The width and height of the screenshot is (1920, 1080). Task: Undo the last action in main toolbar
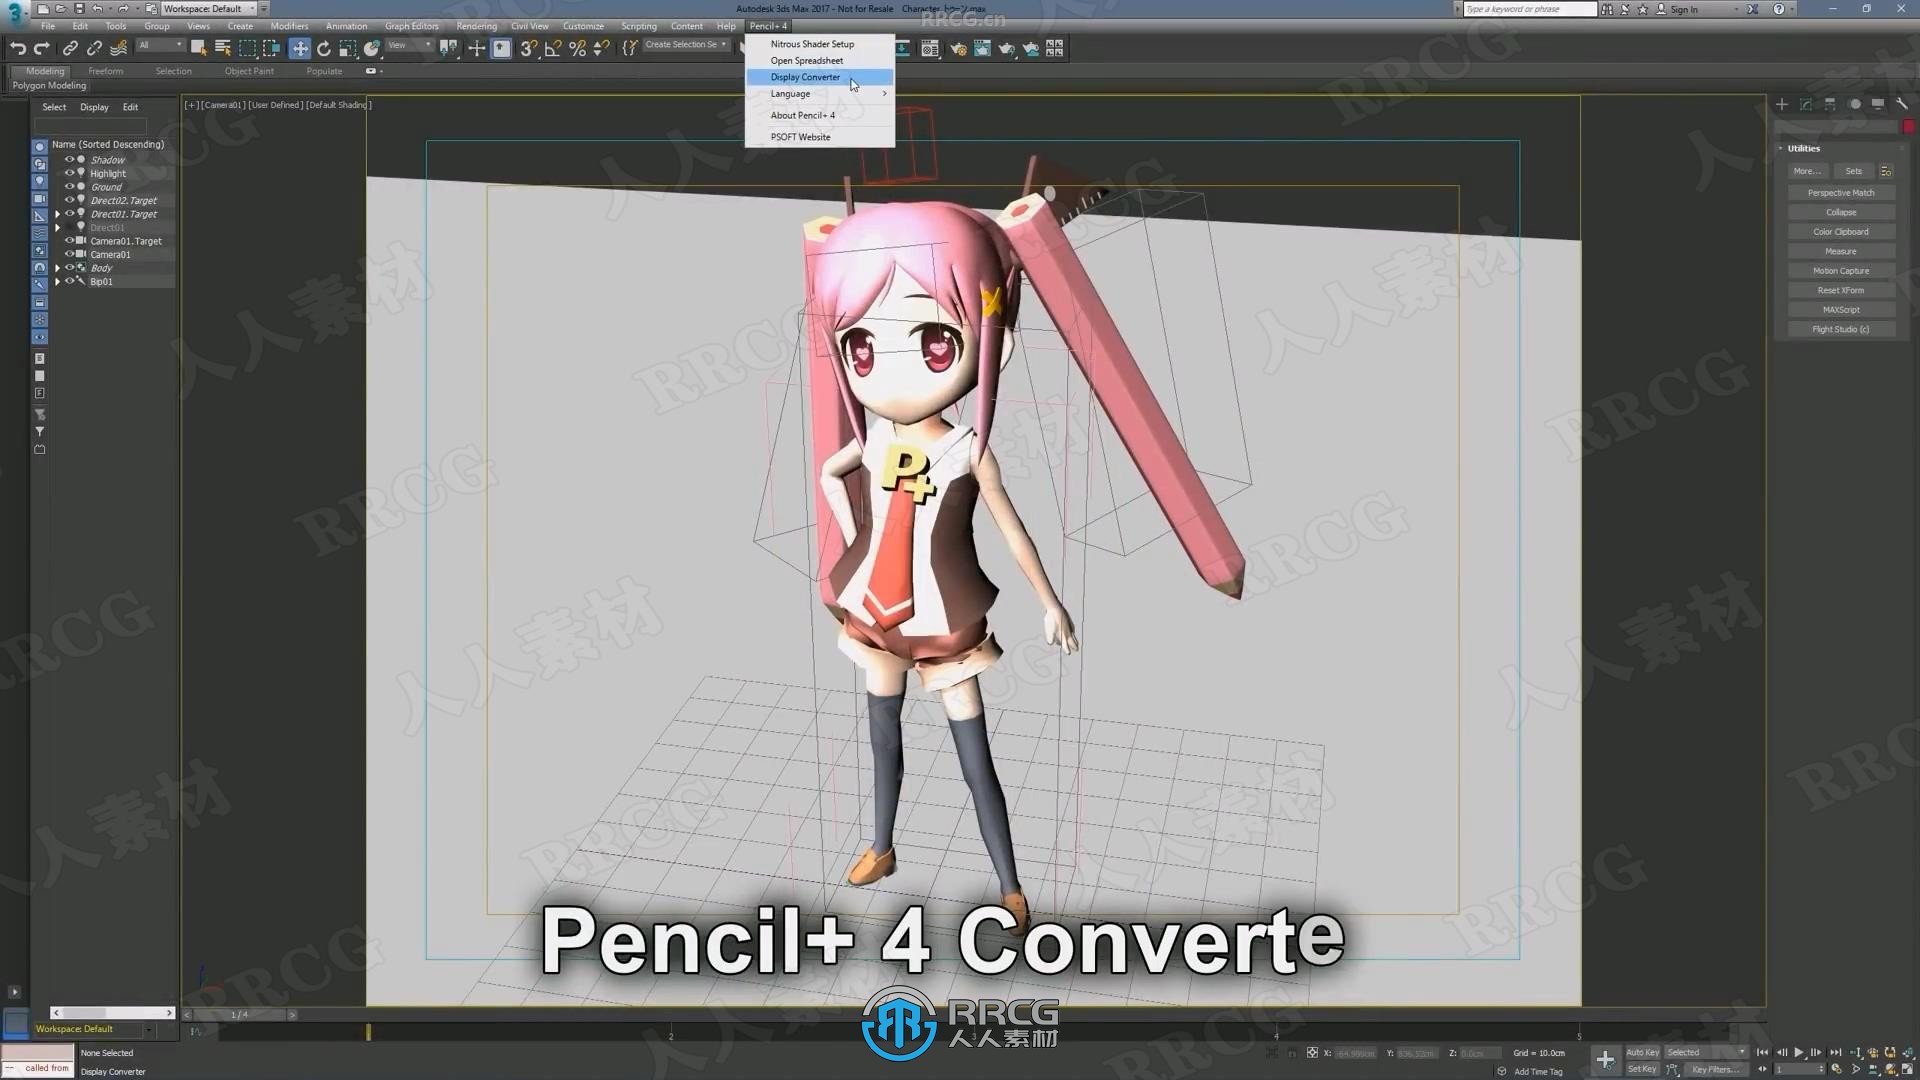pos(17,48)
